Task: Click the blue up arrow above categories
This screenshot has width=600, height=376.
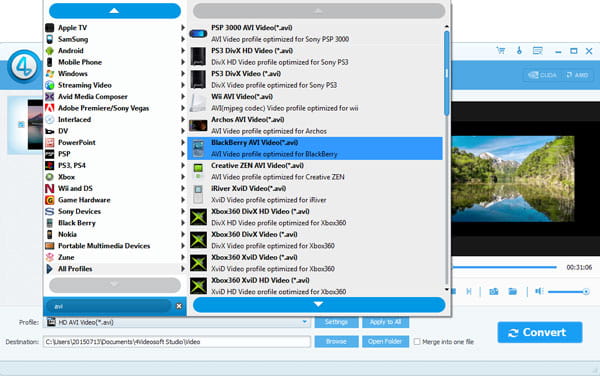Action: tap(115, 11)
